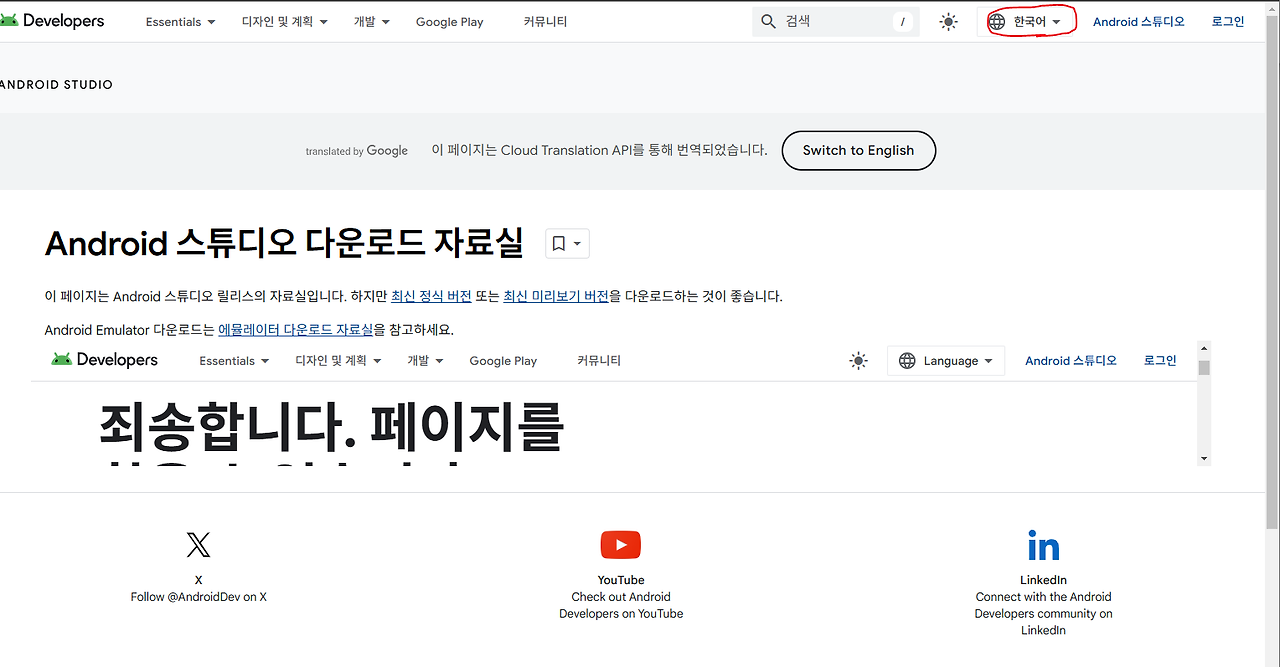Open Android 스튜디오 link in top header
1280x667 pixels.
pyautogui.click(x=1138, y=22)
